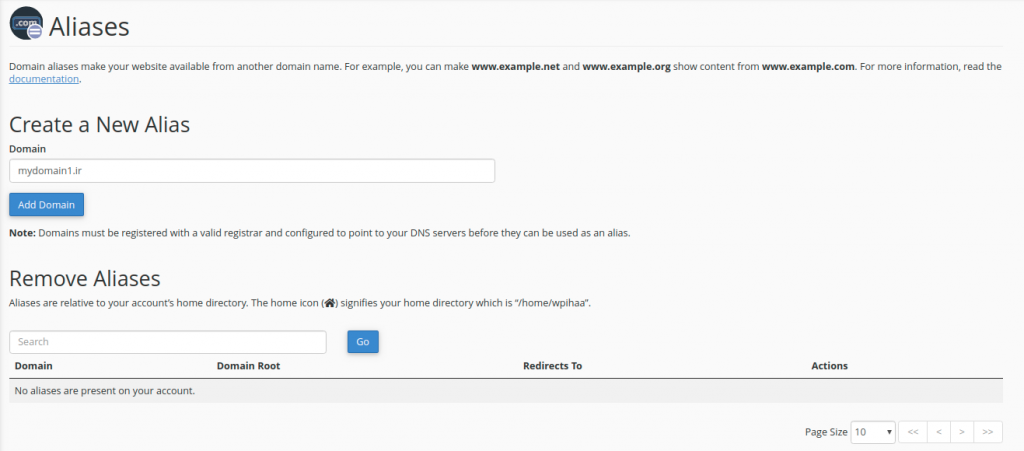Click the Create a New Alias heading
The height and width of the screenshot is (451, 1024).
99,125
